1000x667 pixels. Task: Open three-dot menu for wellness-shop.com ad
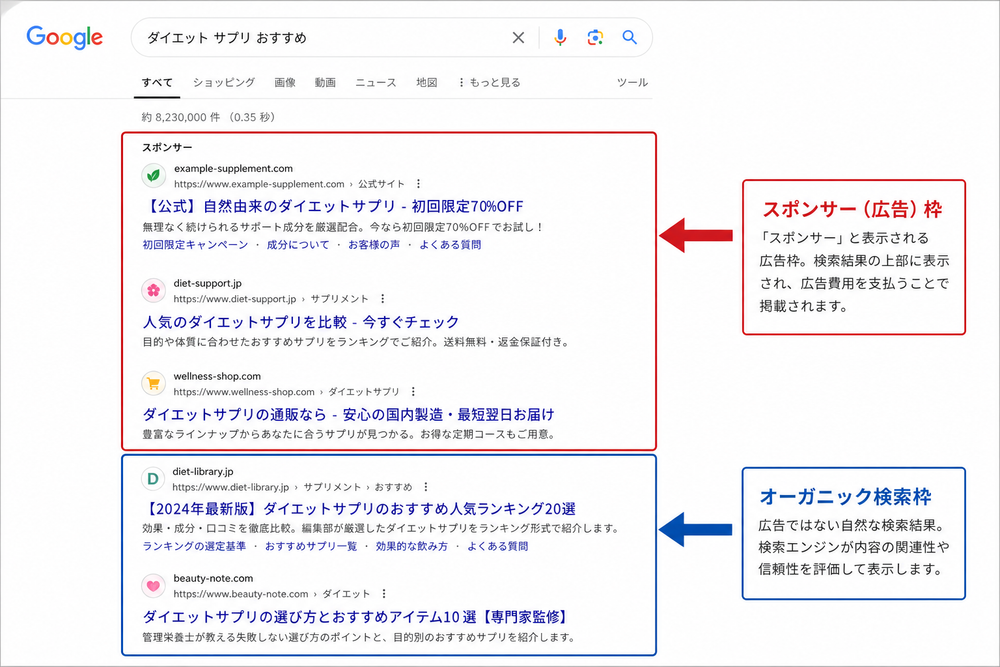point(413,392)
